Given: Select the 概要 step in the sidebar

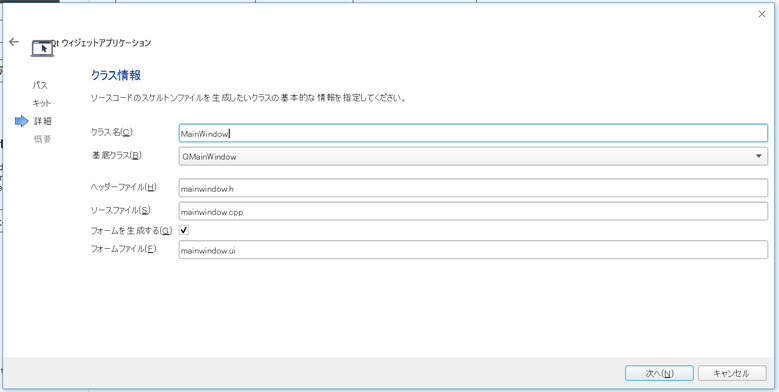Looking at the screenshot, I should [x=42, y=139].
